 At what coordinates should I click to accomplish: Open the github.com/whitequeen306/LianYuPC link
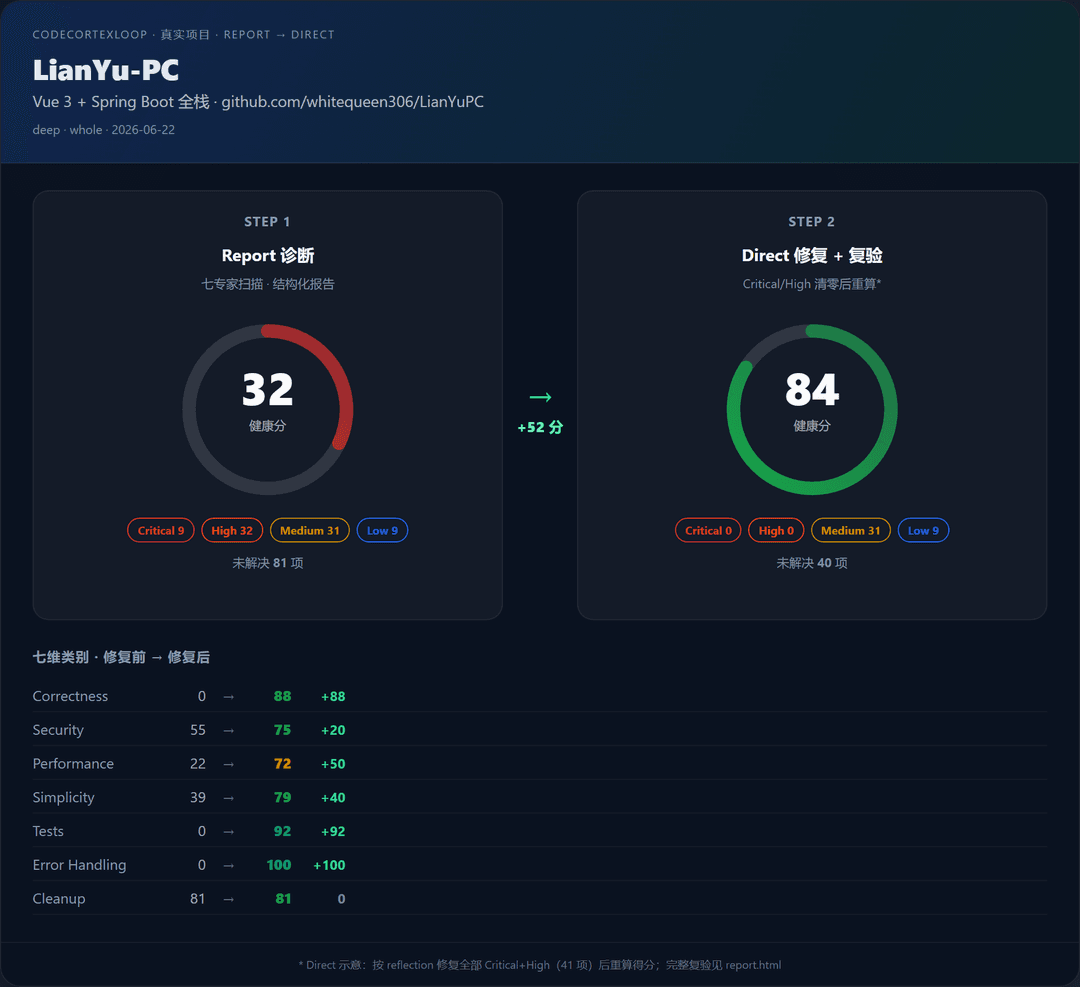coord(352,102)
